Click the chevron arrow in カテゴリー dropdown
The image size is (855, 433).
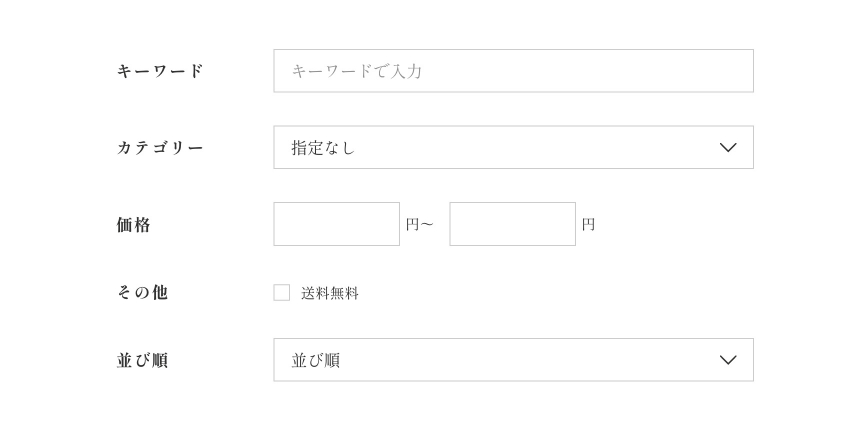pos(728,148)
